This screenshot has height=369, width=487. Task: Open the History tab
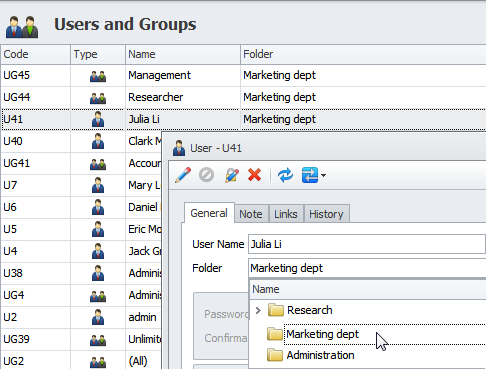pyautogui.click(x=326, y=214)
